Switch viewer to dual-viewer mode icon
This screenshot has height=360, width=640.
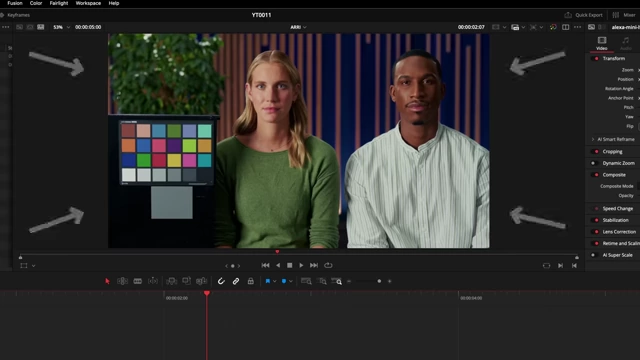pos(565,27)
